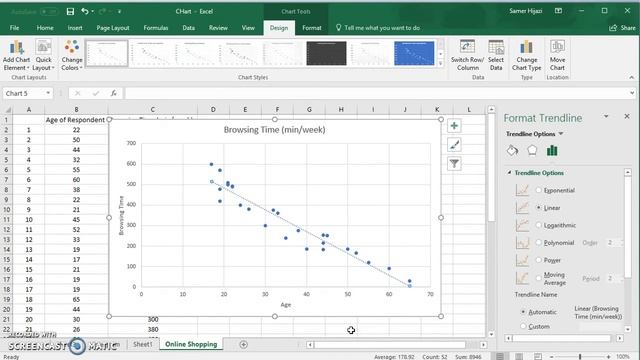Click Share button in ribbon
The image size is (640, 360).
coord(622,28)
